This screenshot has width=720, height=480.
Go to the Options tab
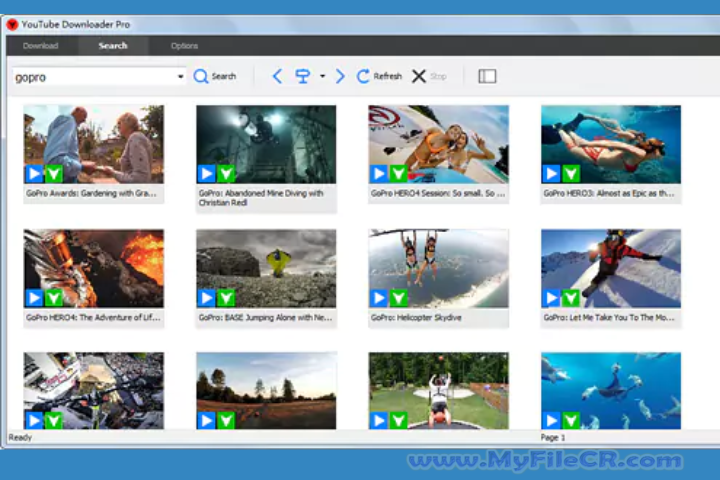[x=184, y=46]
